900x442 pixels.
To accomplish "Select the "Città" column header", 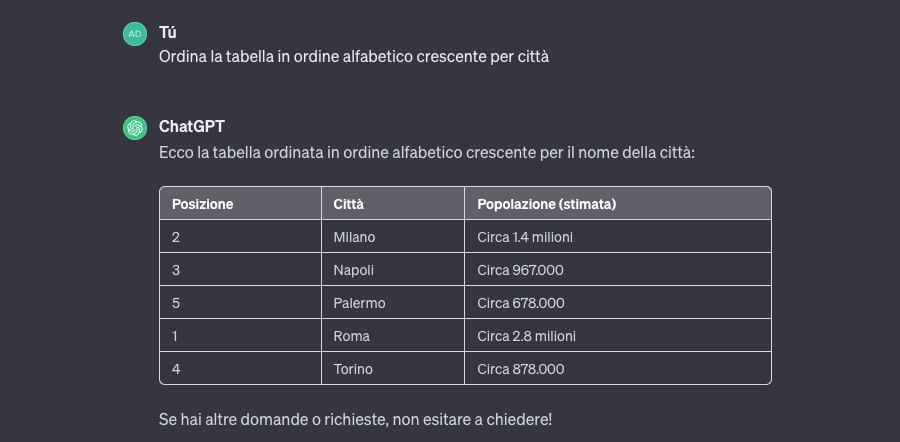I will [x=349, y=204].
